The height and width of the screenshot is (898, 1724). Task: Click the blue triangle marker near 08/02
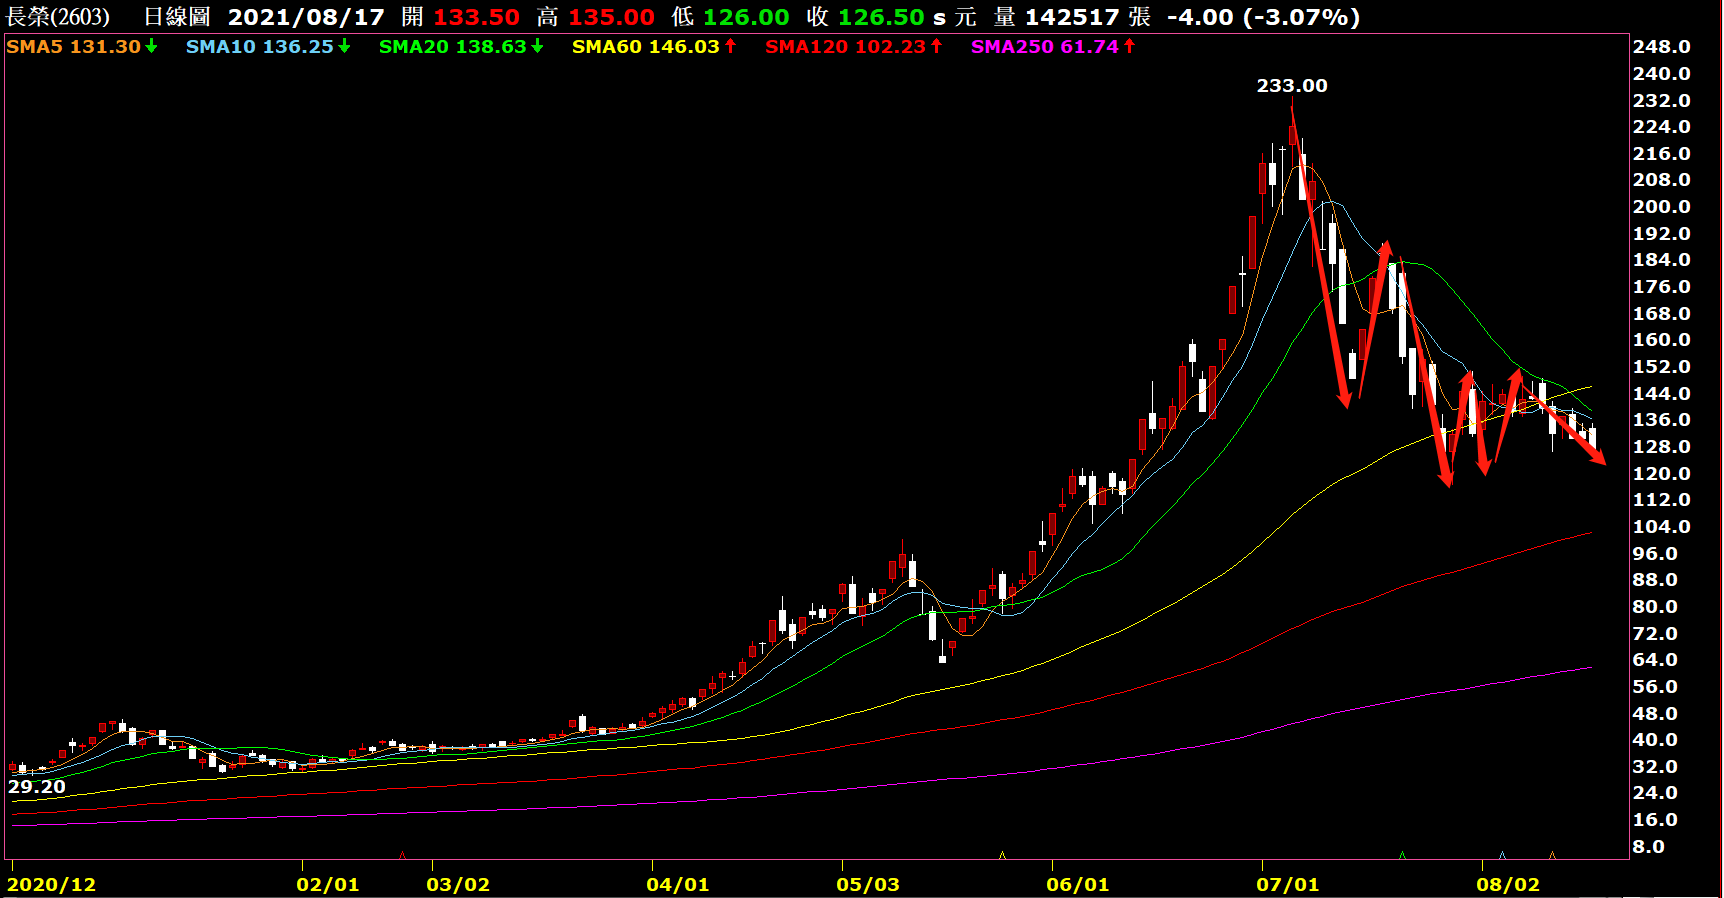(x=1502, y=855)
